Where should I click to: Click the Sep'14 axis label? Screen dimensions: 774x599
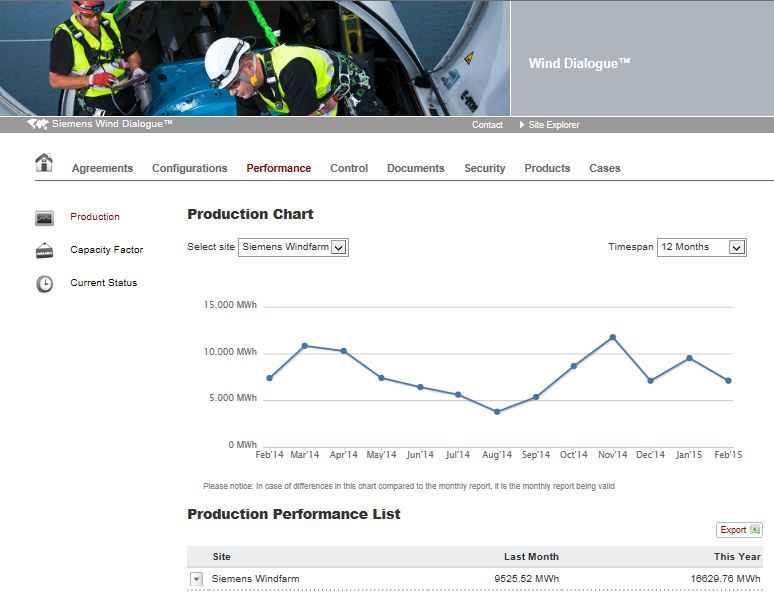536,455
